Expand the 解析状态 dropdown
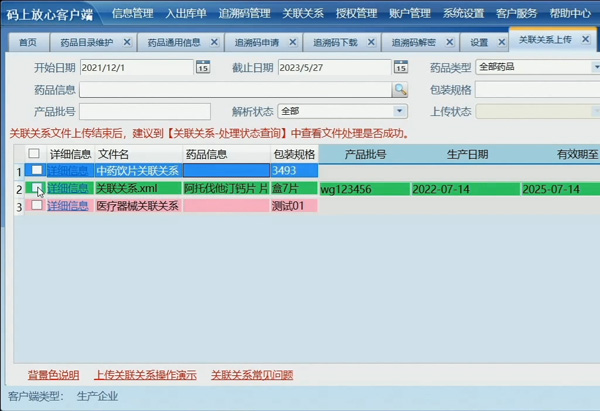The width and height of the screenshot is (600, 411). 400,111
